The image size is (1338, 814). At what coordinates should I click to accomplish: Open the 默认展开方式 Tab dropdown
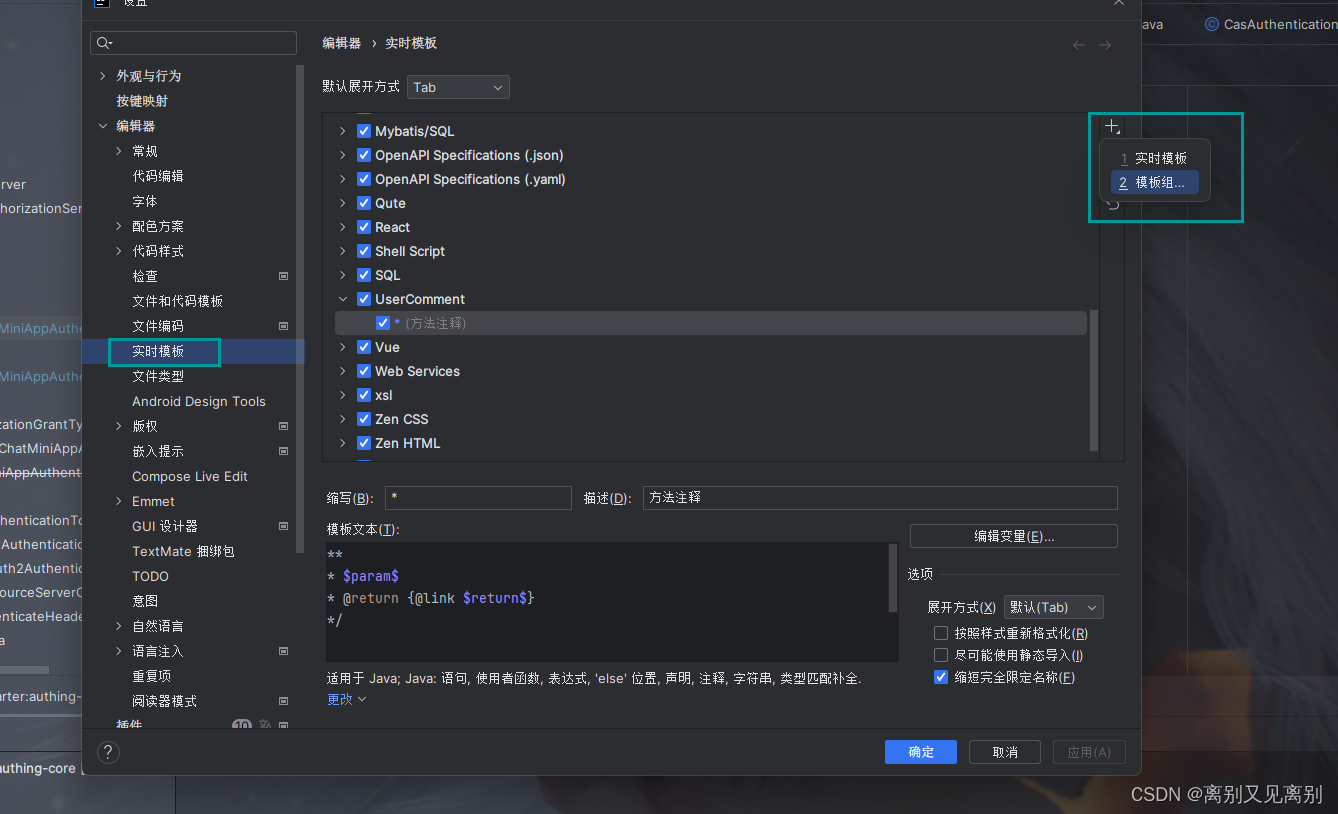457,87
